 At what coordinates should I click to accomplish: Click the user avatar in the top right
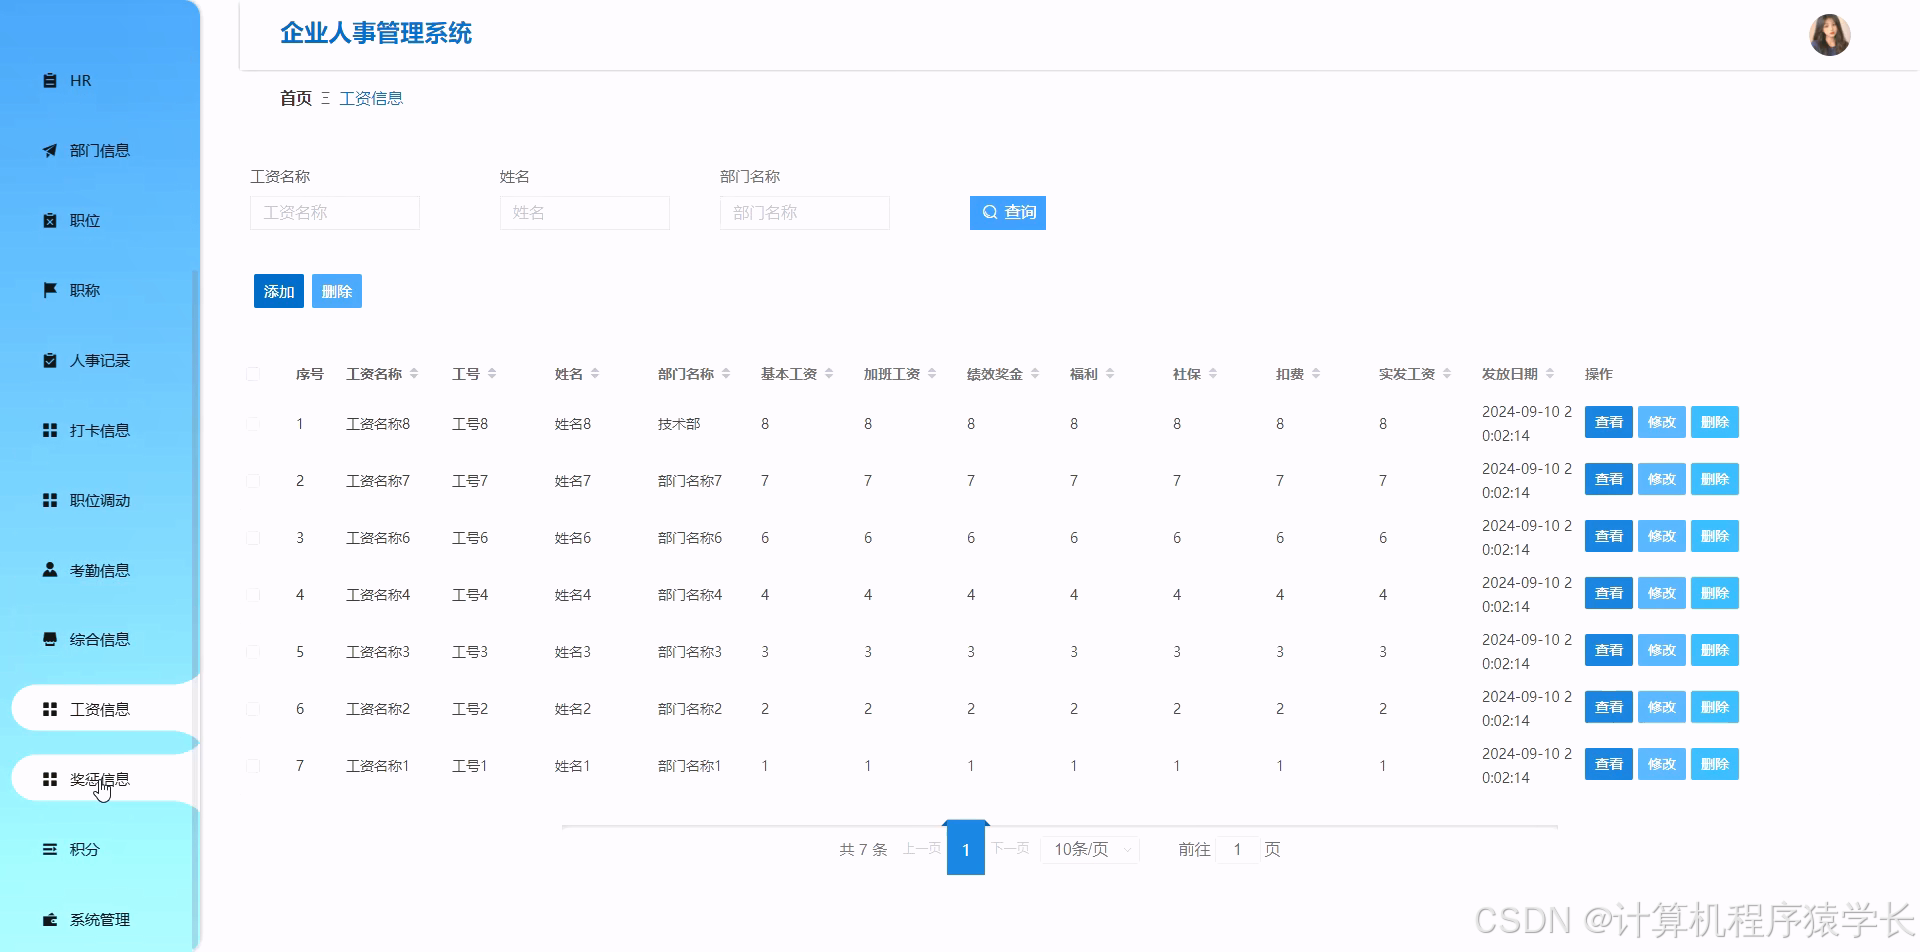(1829, 34)
